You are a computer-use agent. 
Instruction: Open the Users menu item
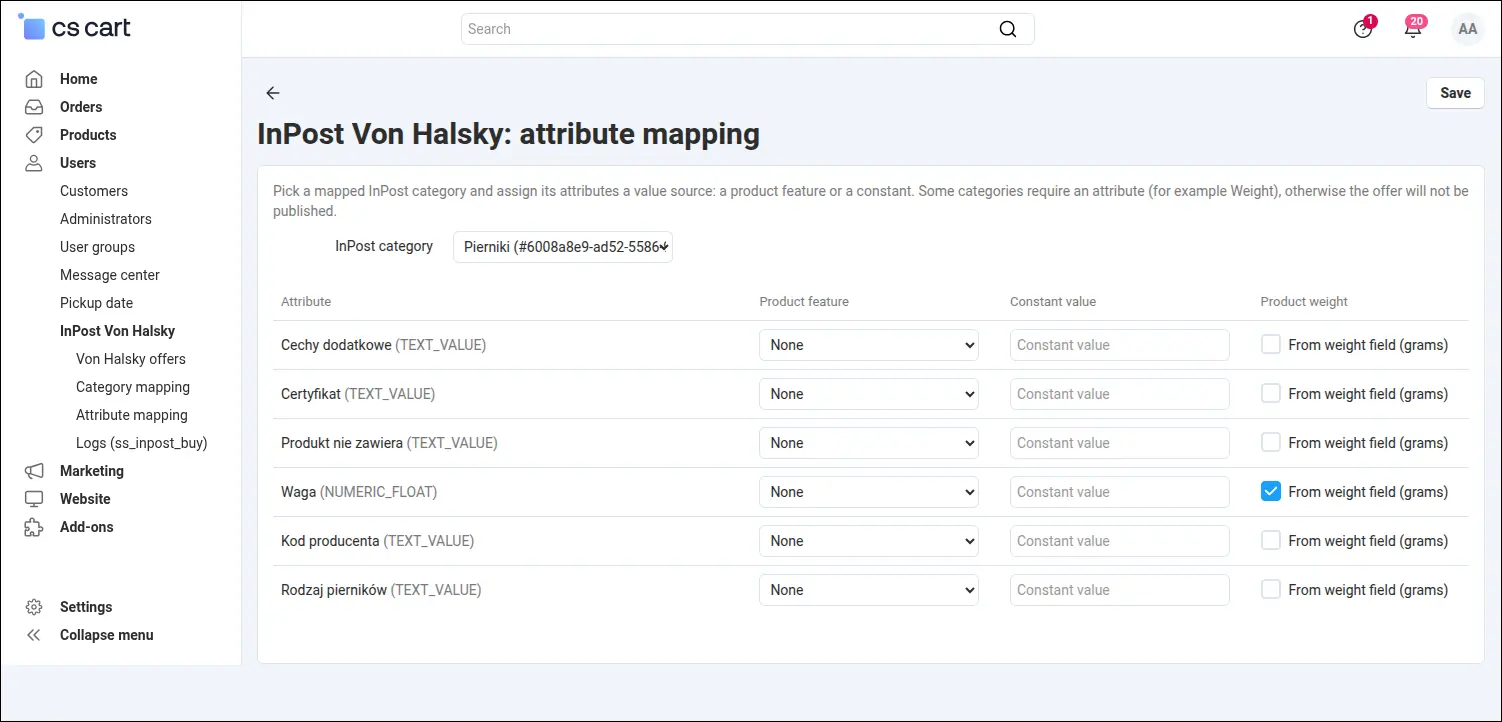pyautogui.click(x=78, y=163)
